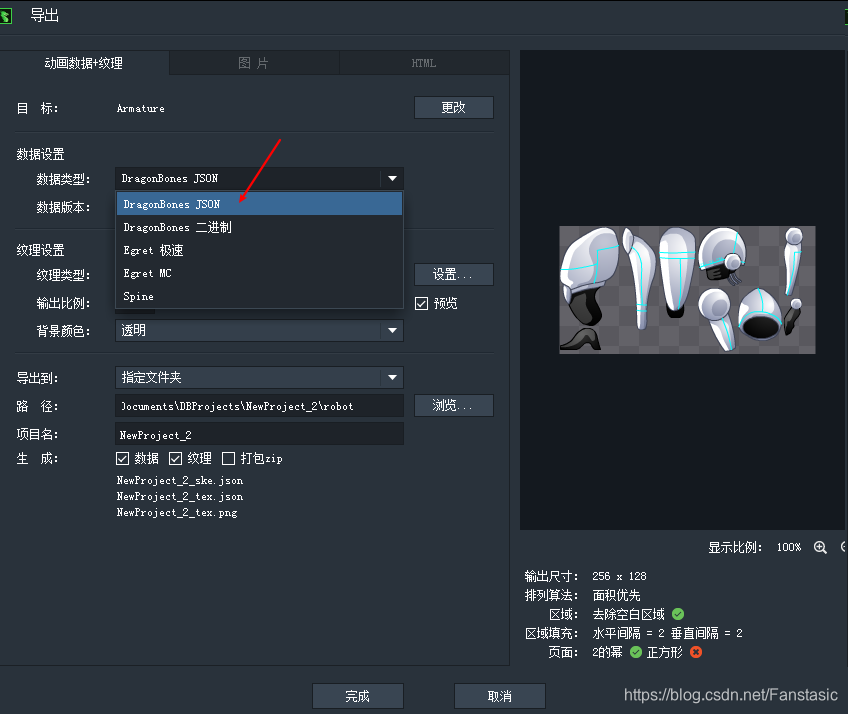Click the green check next to 去除空白区域
The image size is (848, 714).
(678, 614)
